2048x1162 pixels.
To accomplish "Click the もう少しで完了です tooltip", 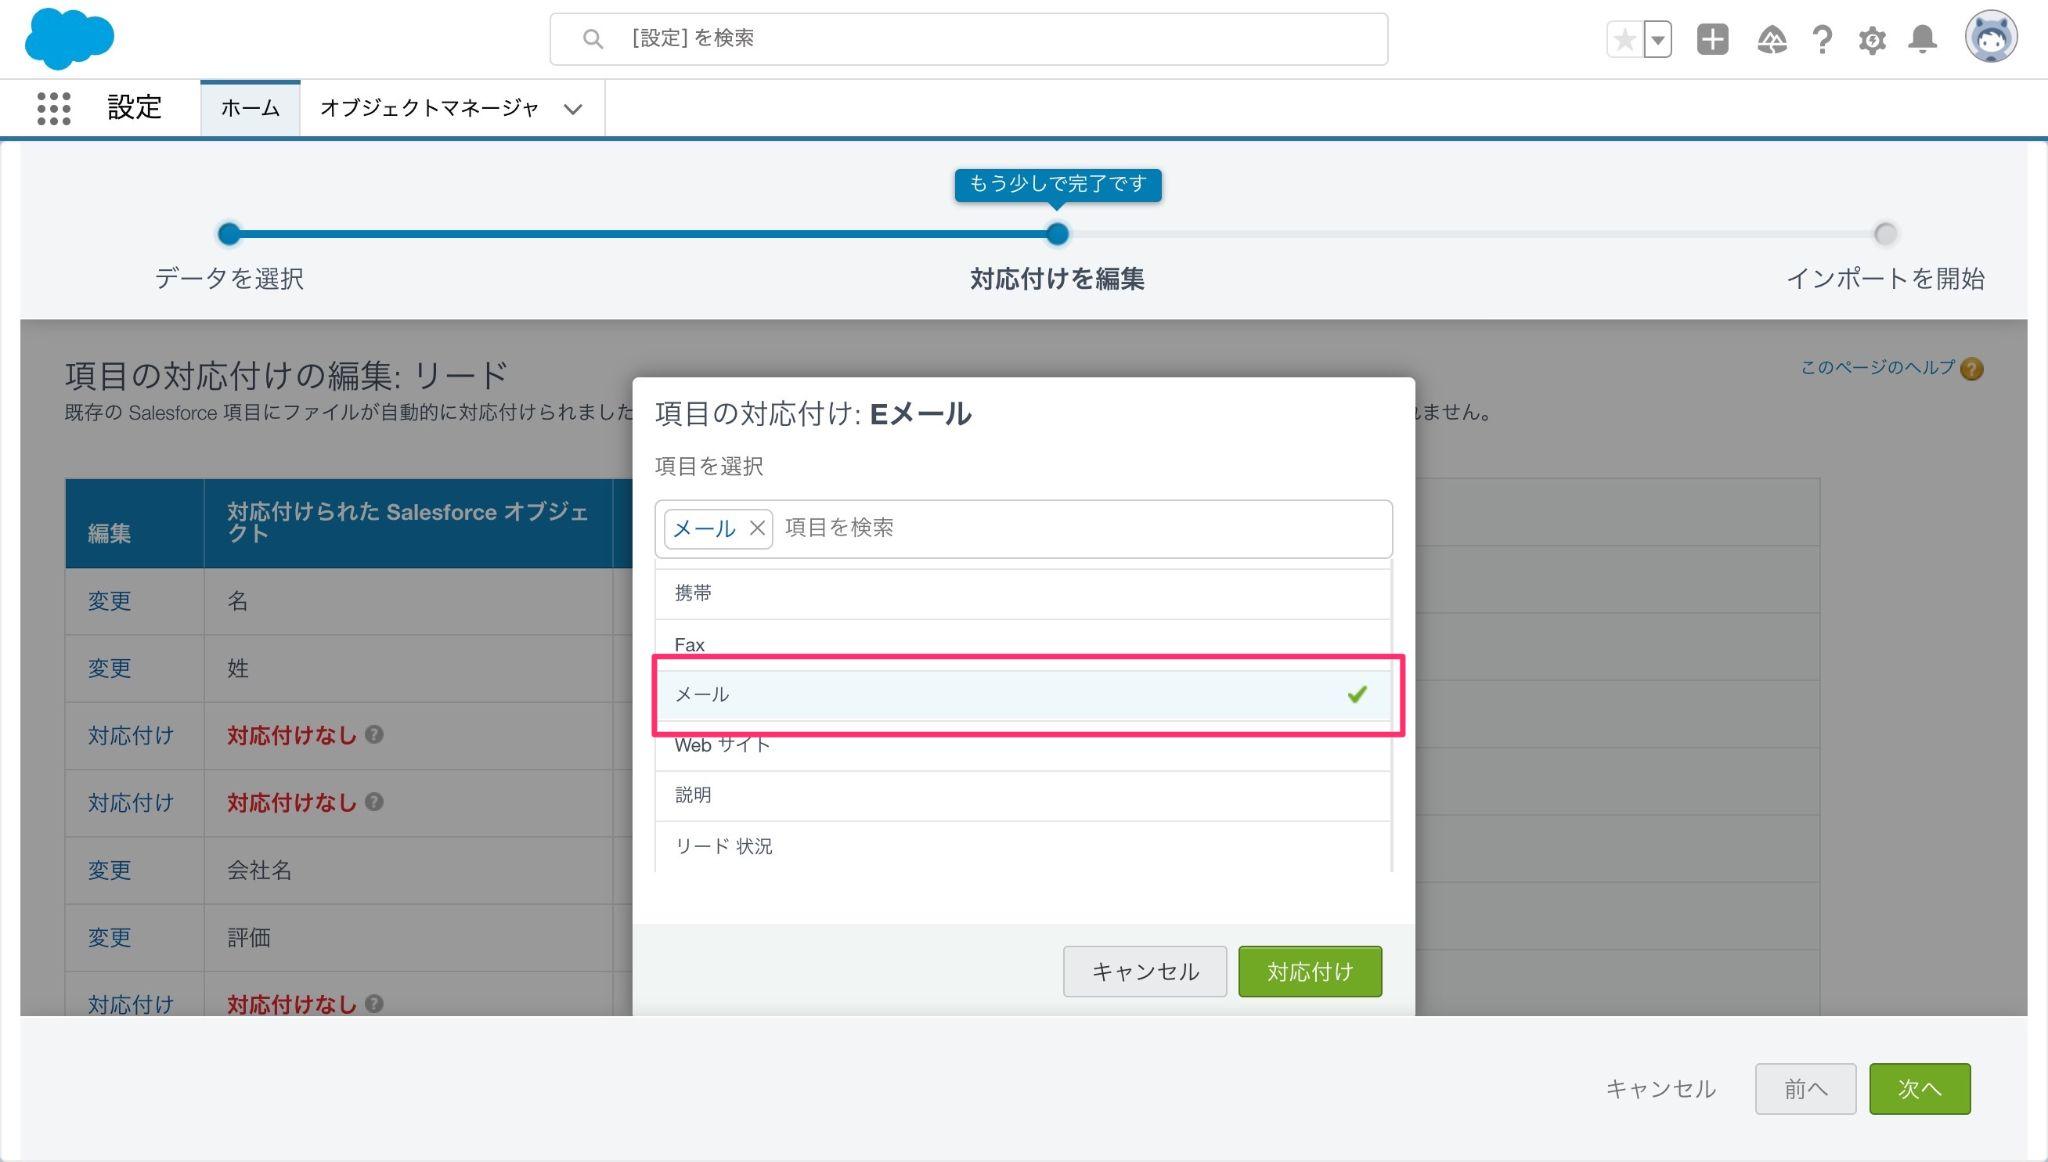I will coord(1058,185).
